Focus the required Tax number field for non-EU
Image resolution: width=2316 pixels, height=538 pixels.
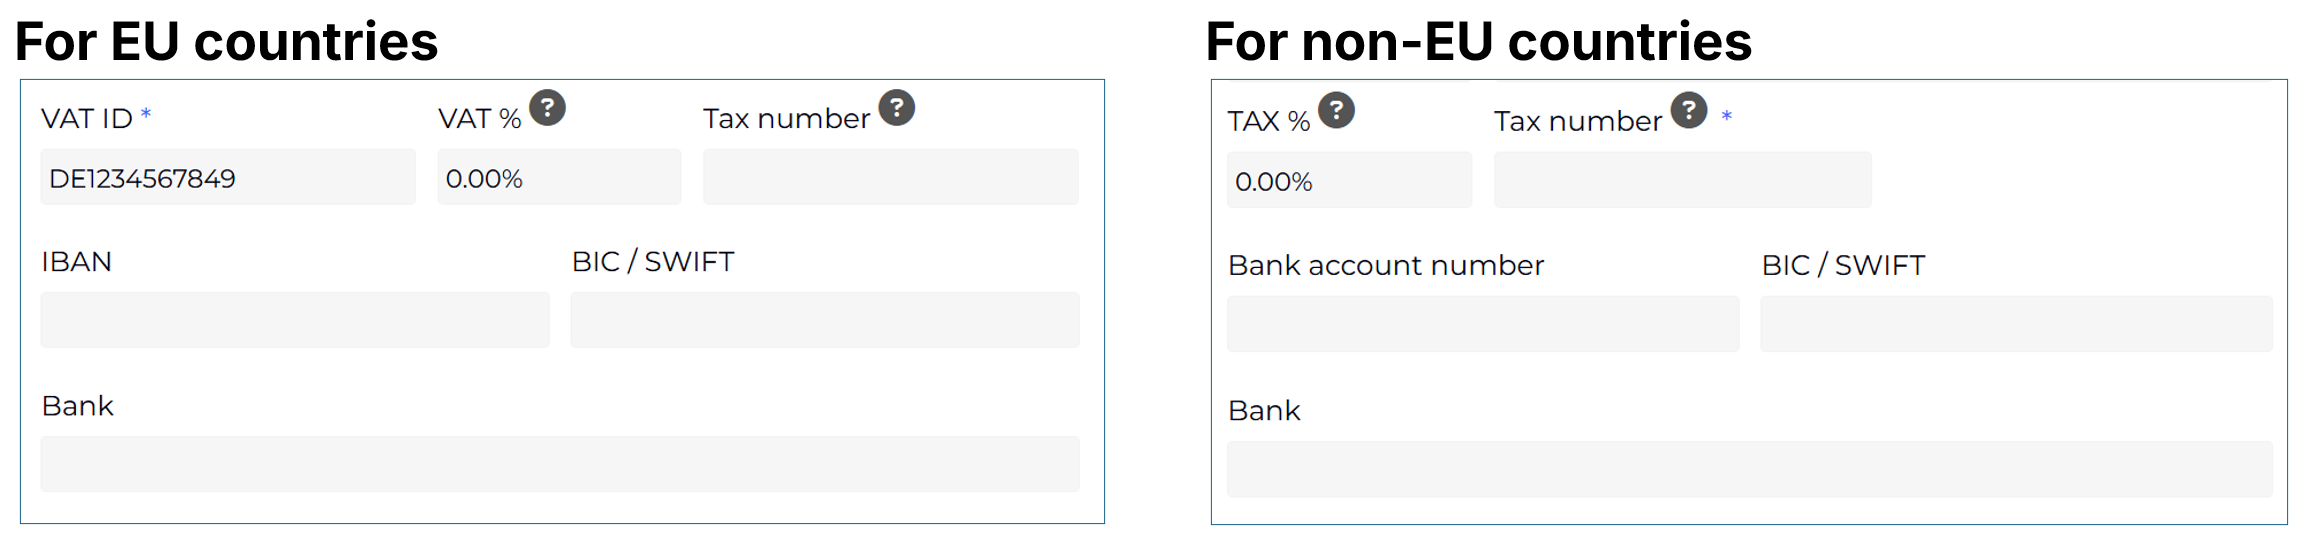(x=1683, y=180)
